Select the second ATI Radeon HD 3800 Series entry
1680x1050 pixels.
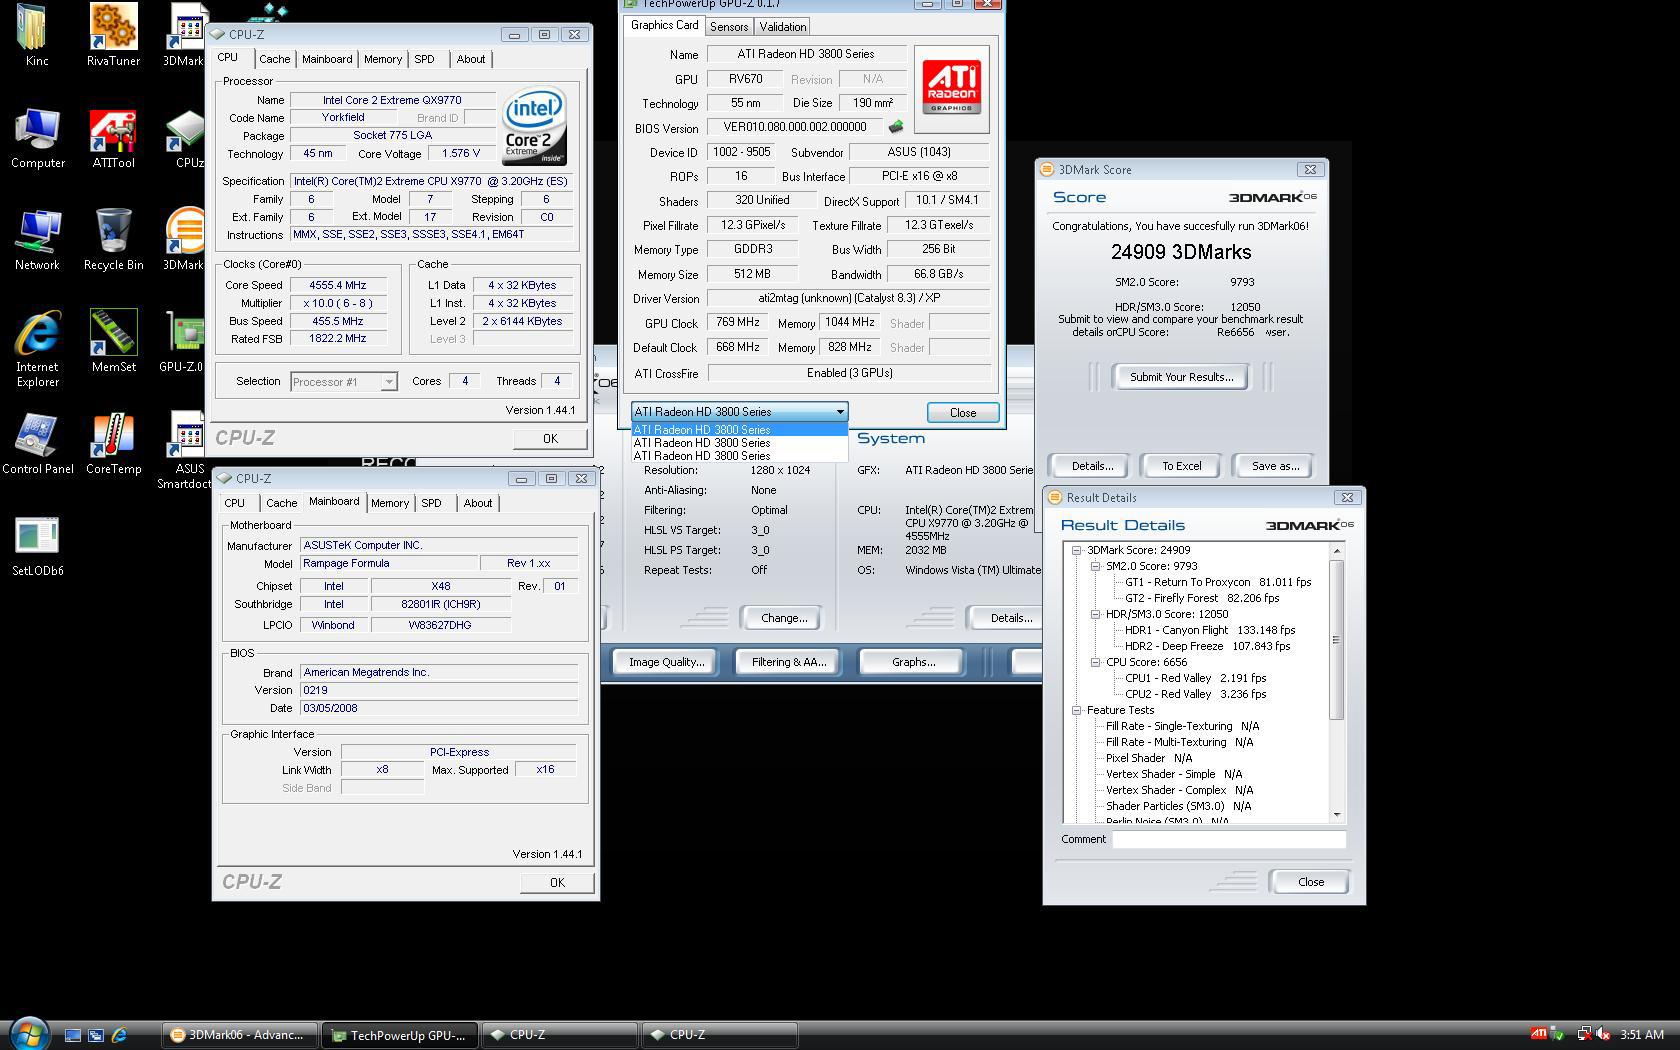click(739, 443)
